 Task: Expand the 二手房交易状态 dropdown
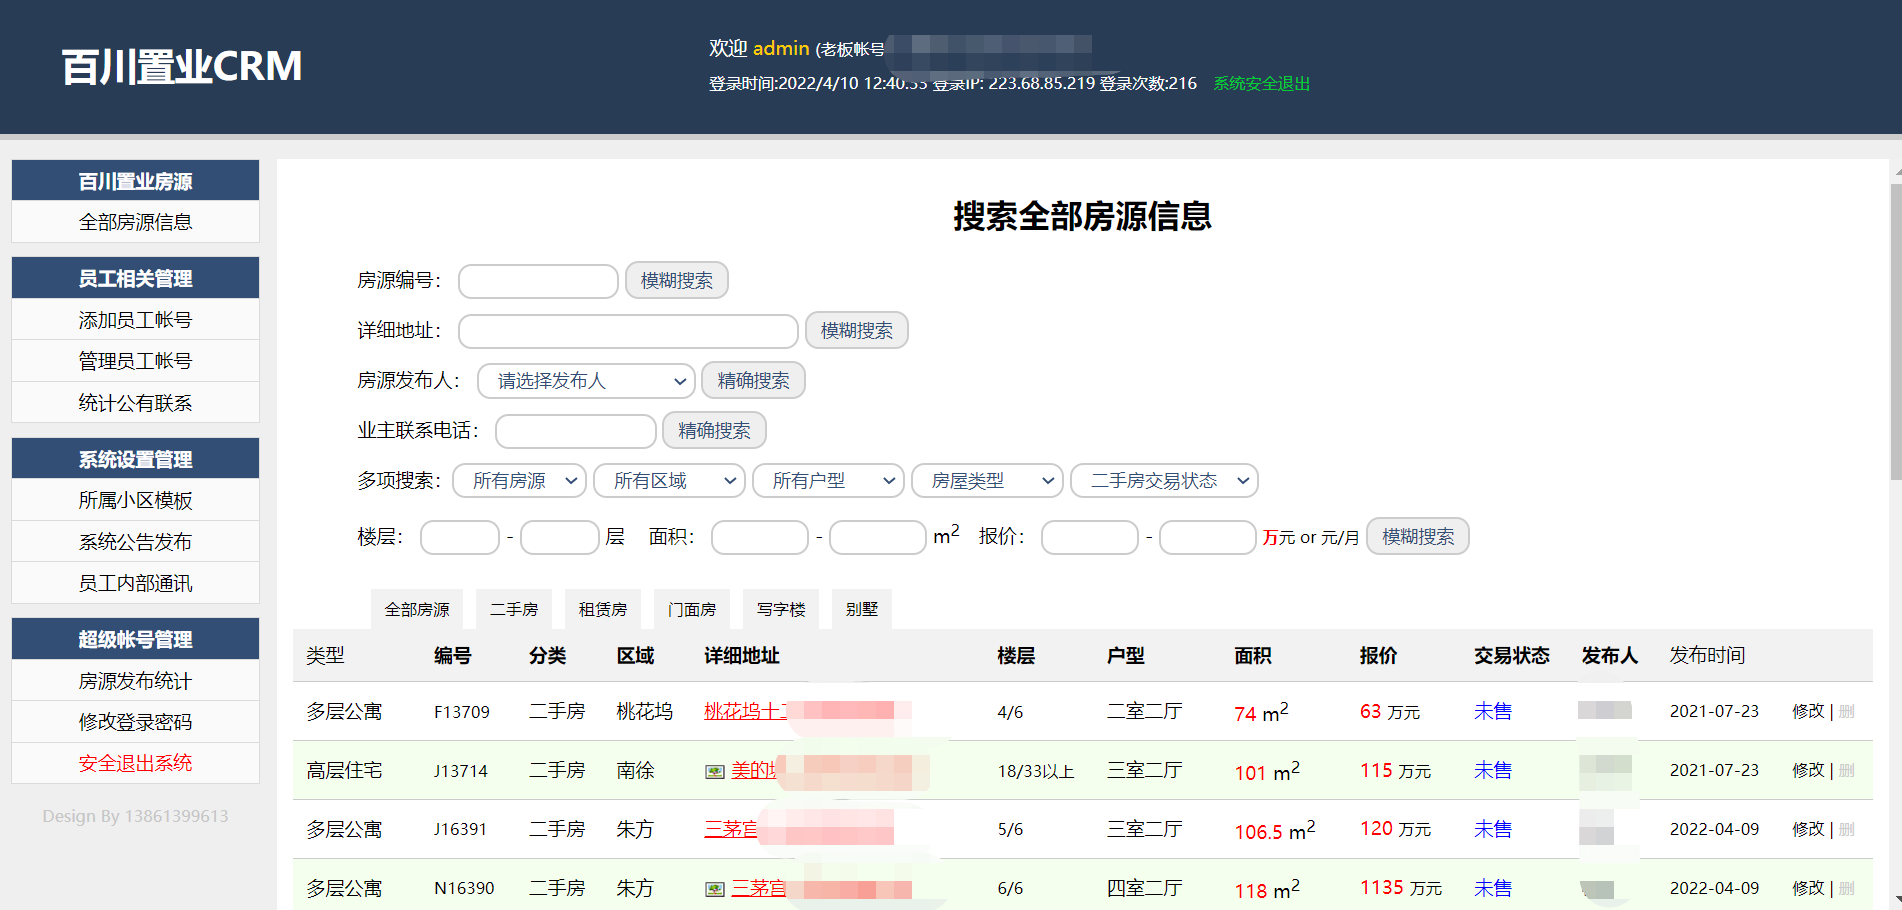click(1164, 481)
